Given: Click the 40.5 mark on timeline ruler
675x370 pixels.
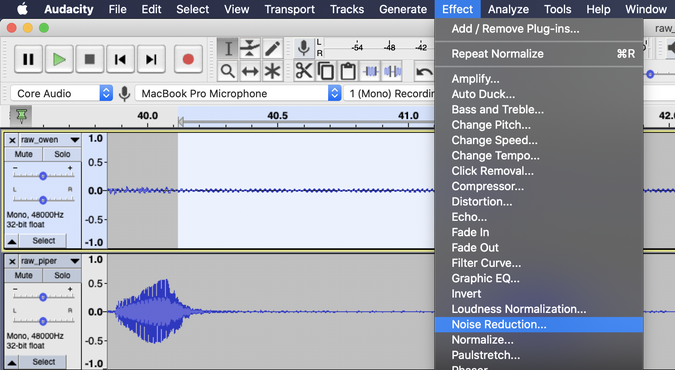Looking at the screenshot, I should [x=277, y=116].
